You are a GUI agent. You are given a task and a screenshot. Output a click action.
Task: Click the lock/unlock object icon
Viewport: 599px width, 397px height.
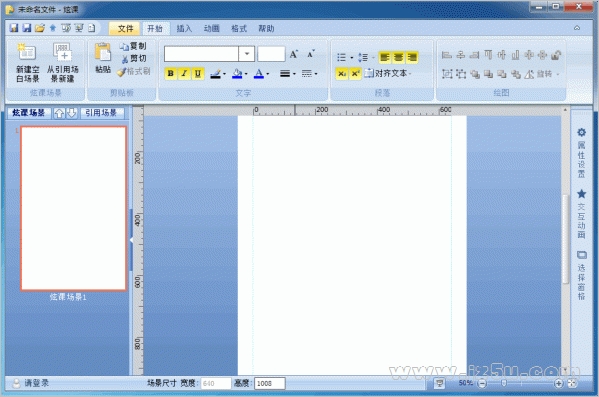[556, 55]
